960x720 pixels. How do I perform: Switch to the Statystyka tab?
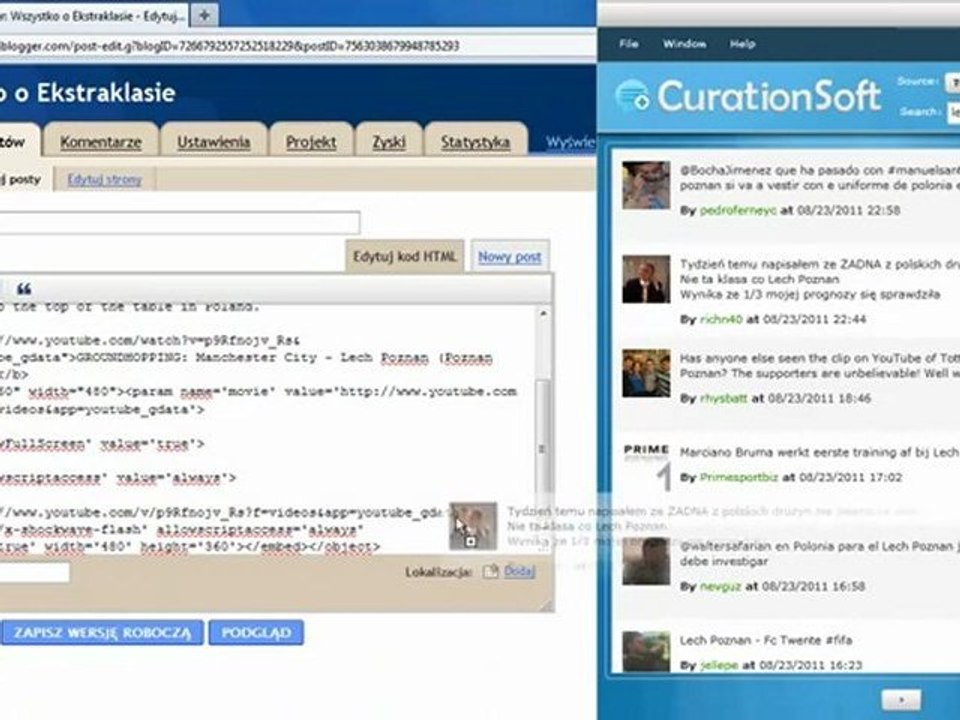476,142
